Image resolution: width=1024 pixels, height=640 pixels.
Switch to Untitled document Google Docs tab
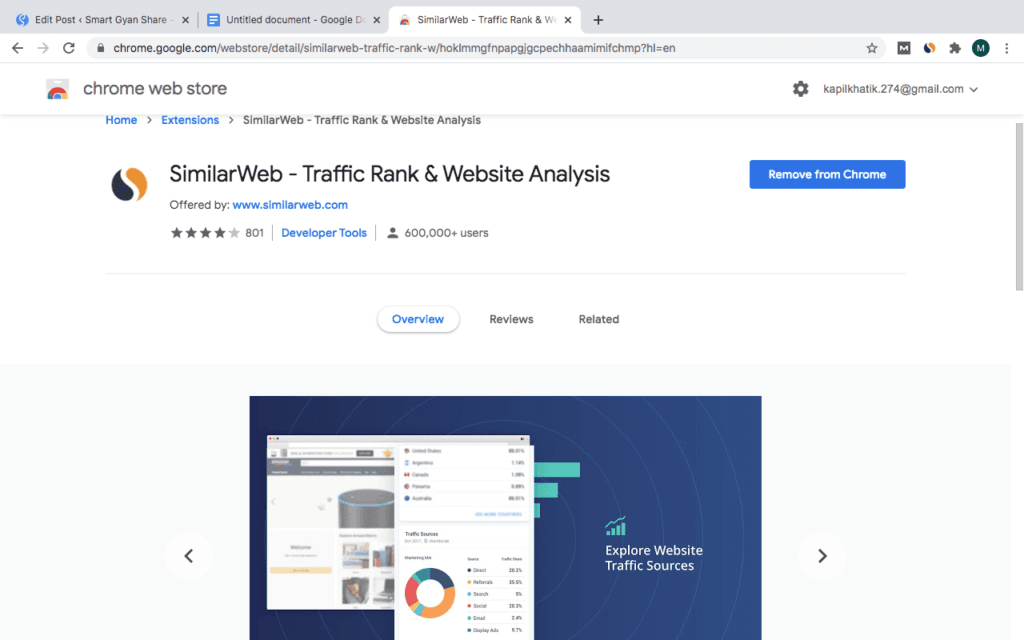[x=294, y=20]
